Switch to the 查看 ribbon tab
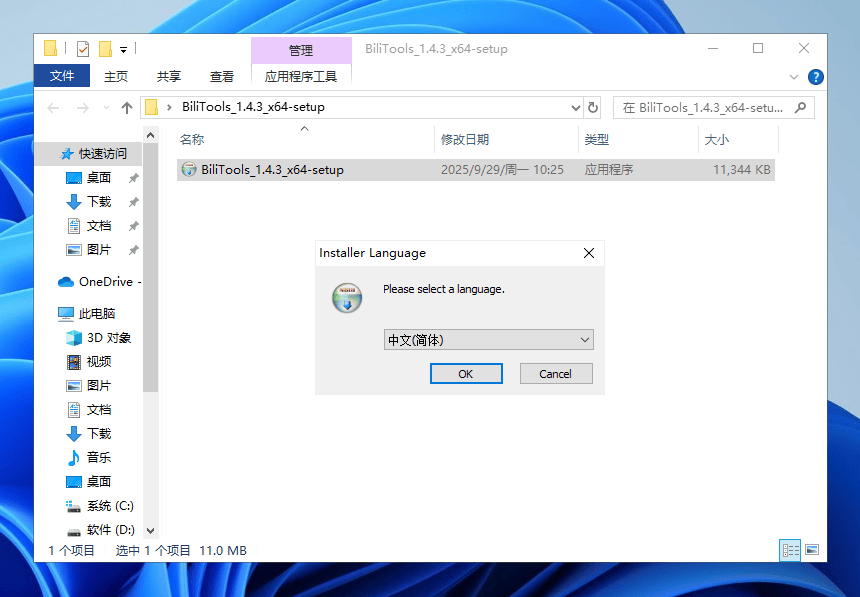The width and height of the screenshot is (860, 597). click(x=222, y=76)
